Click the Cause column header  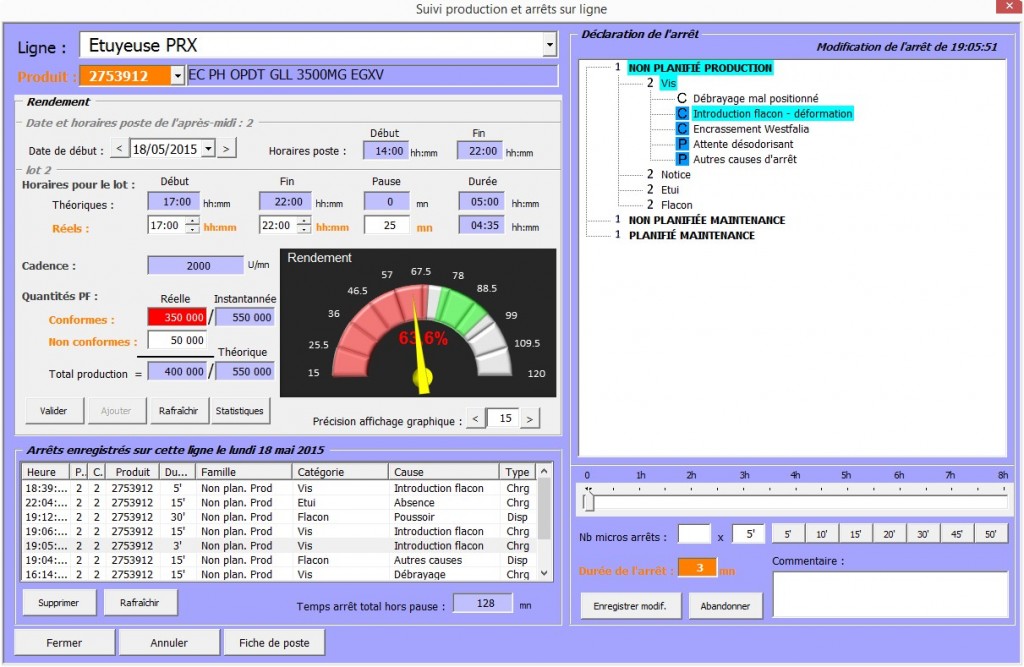pyautogui.click(x=444, y=472)
